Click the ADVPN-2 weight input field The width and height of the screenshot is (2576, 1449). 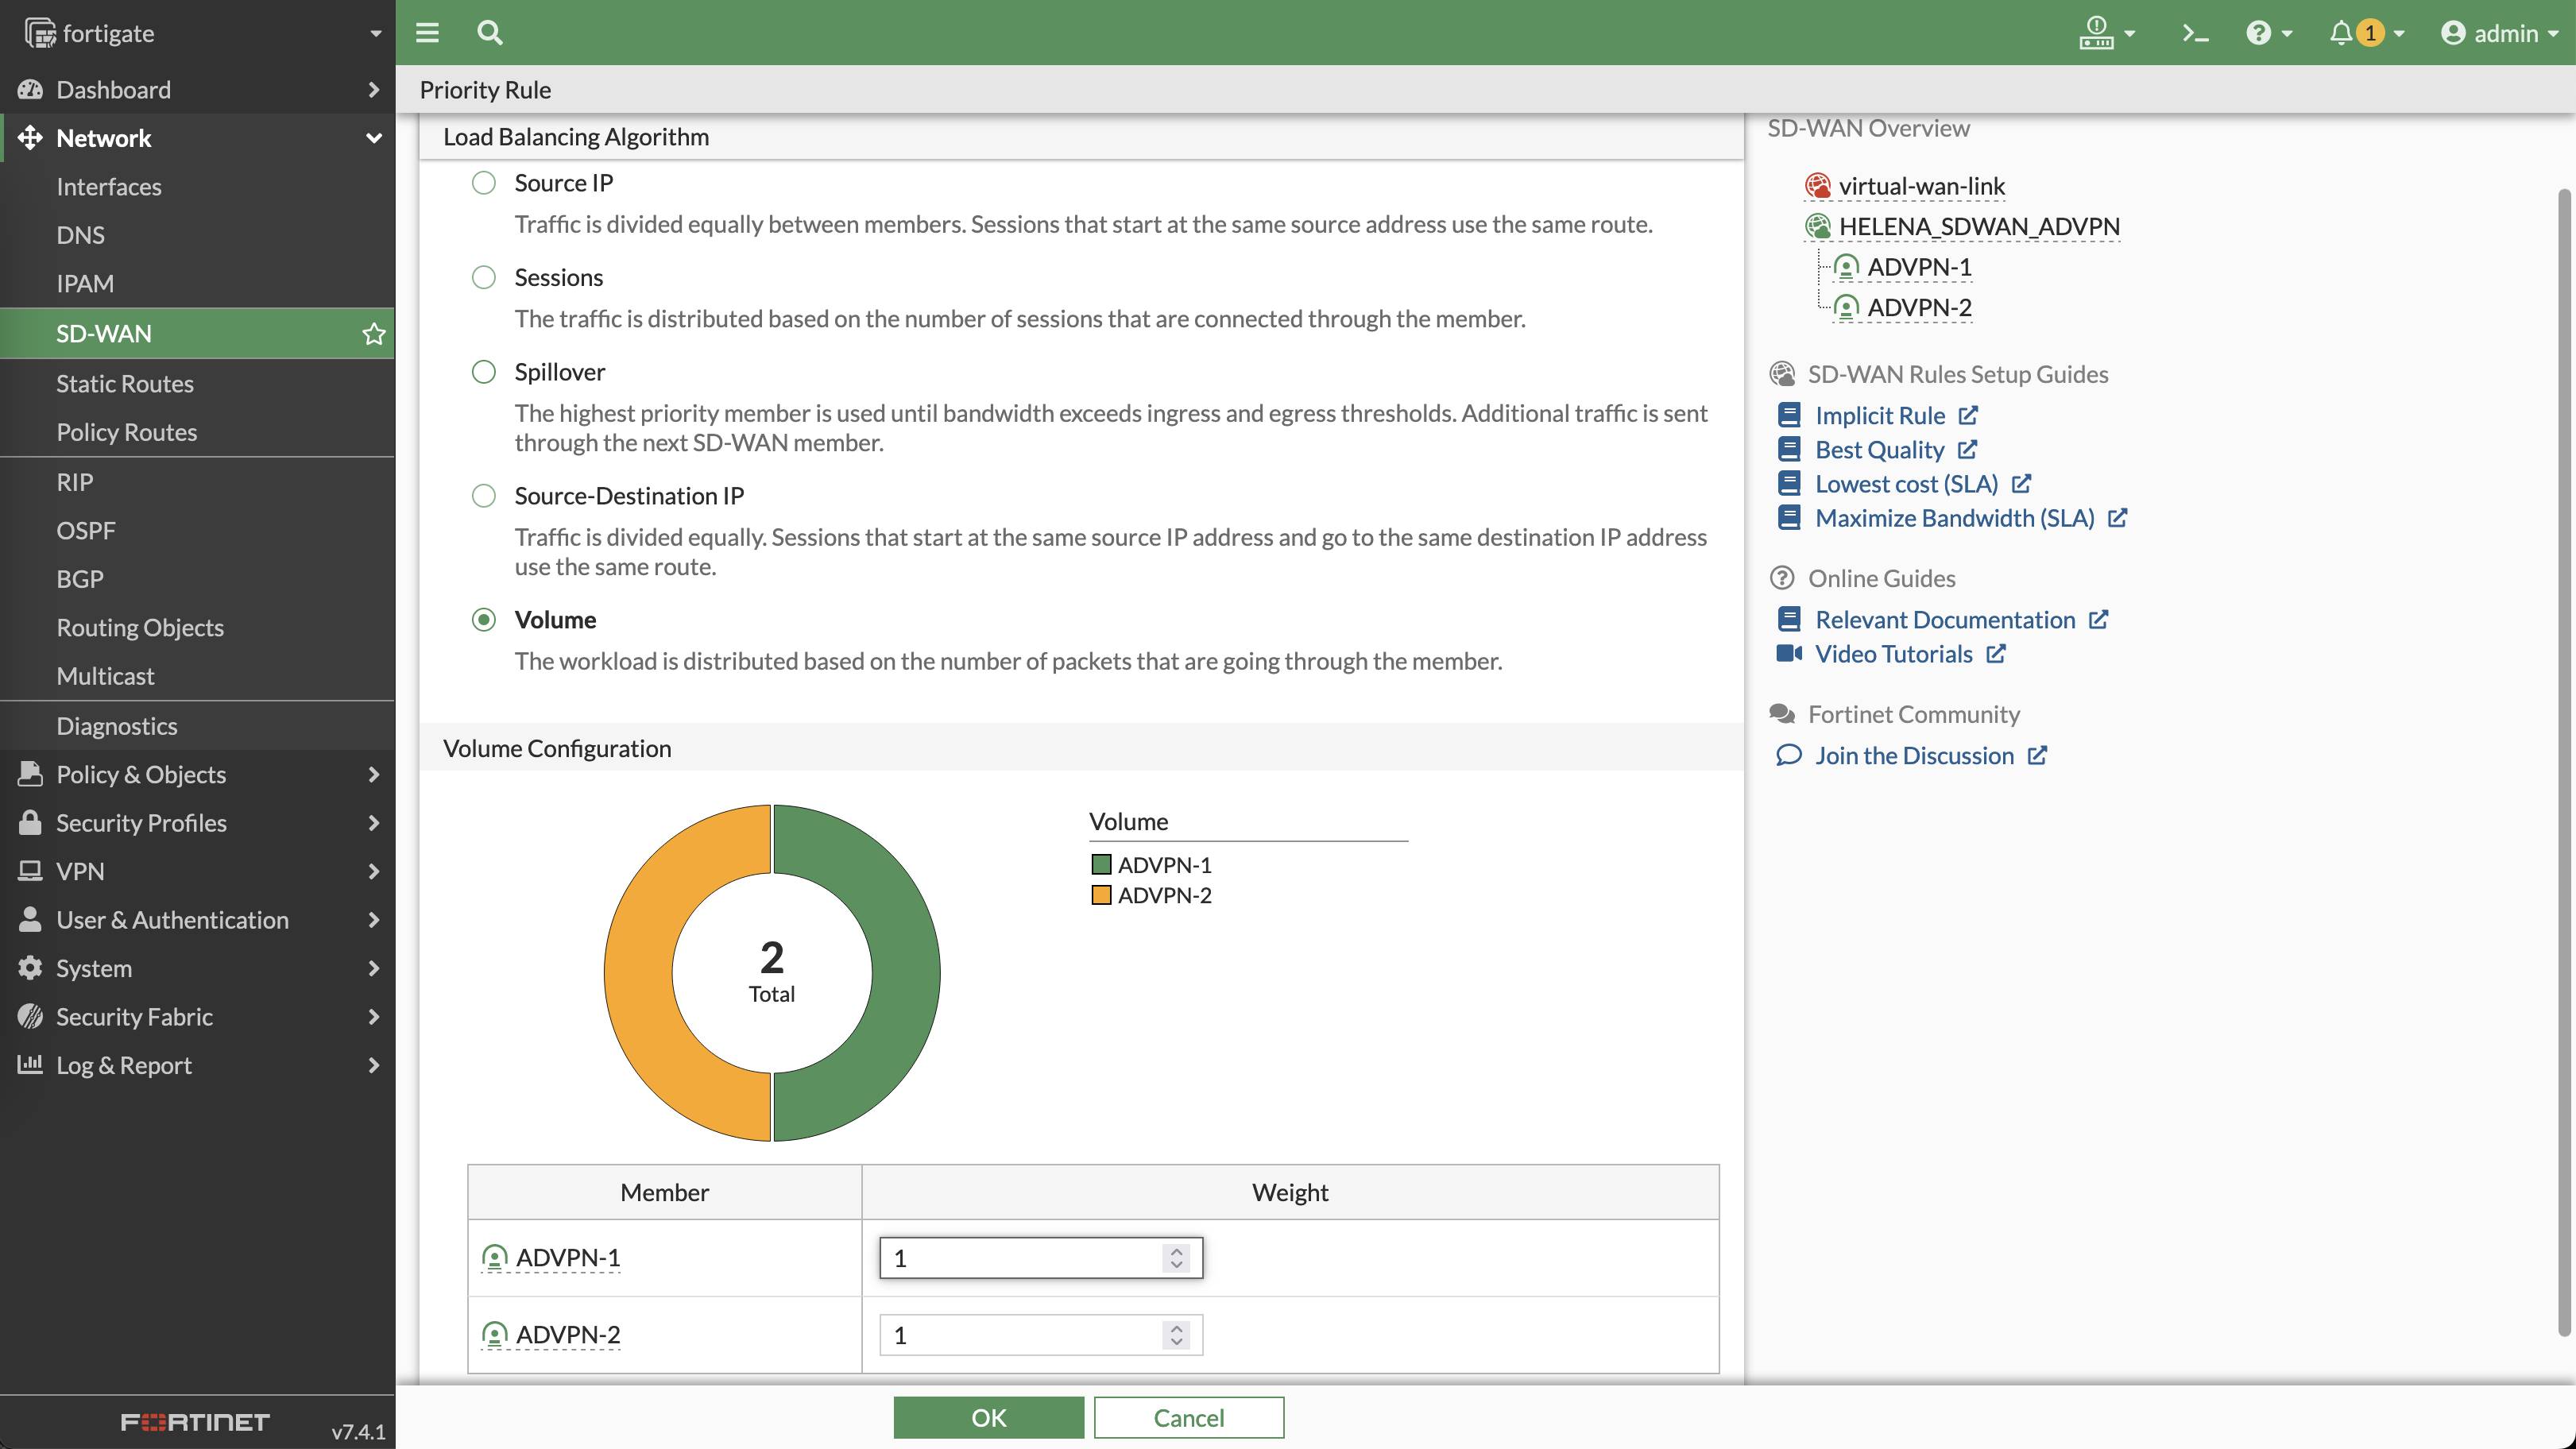1020,1335
